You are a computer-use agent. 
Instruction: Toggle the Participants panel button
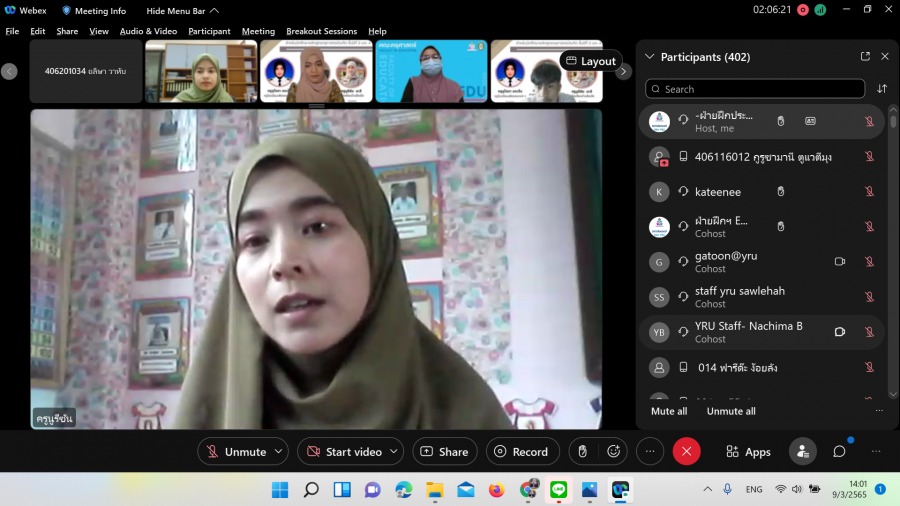[802, 452]
